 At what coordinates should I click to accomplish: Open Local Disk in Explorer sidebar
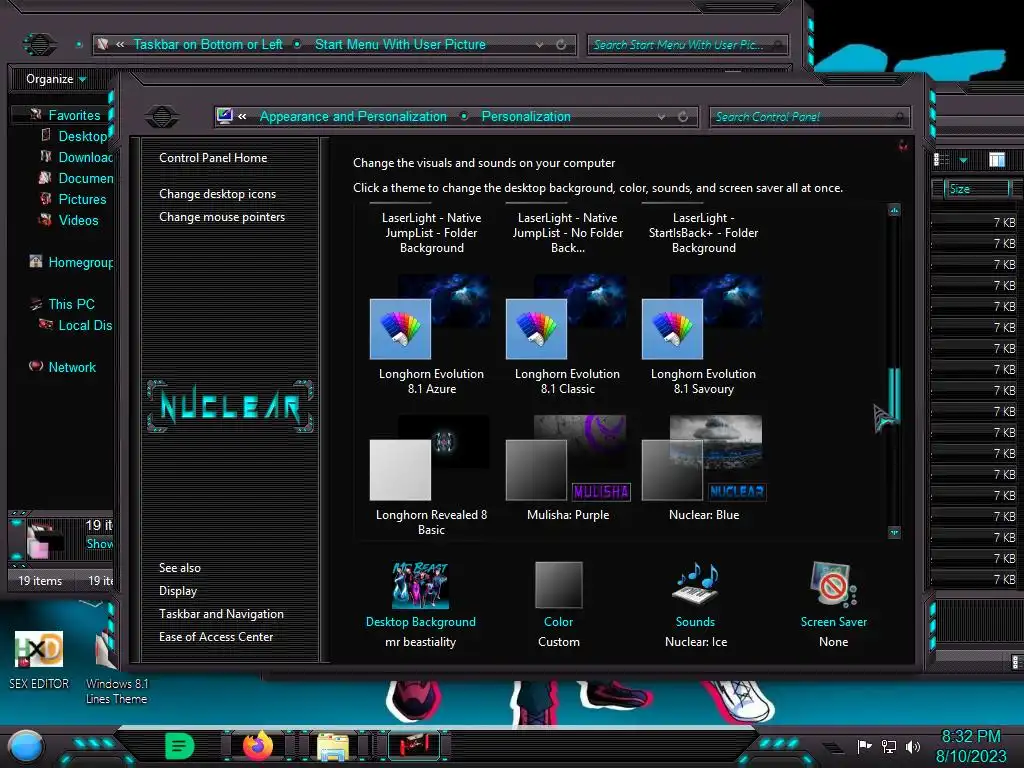[85, 325]
